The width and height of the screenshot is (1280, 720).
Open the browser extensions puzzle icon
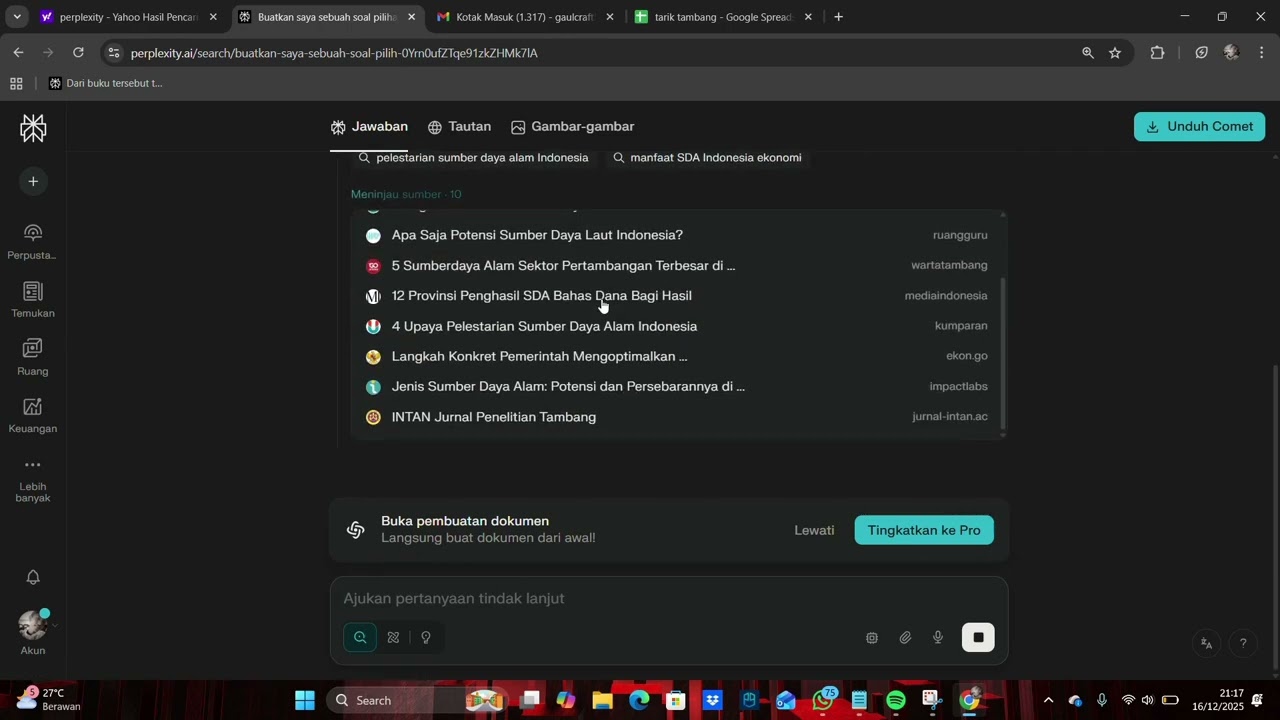coord(1157,53)
